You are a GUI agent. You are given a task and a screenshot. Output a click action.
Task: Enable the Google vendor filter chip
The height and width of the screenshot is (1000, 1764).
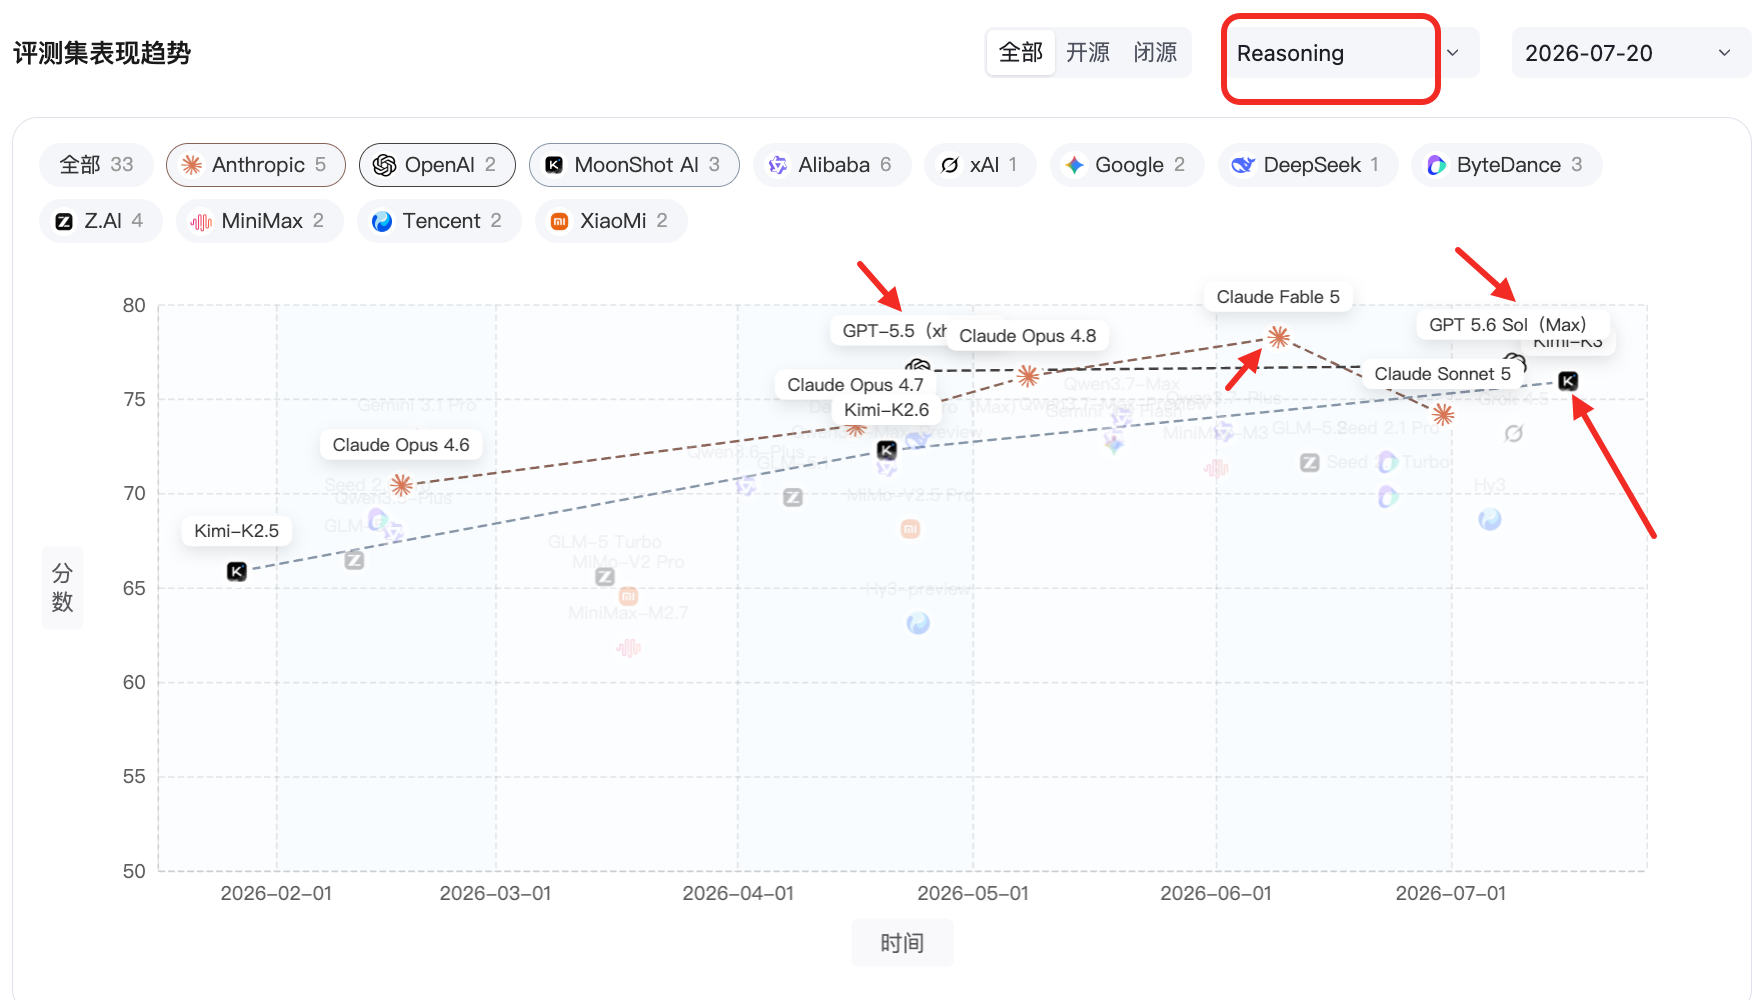coord(1127,165)
